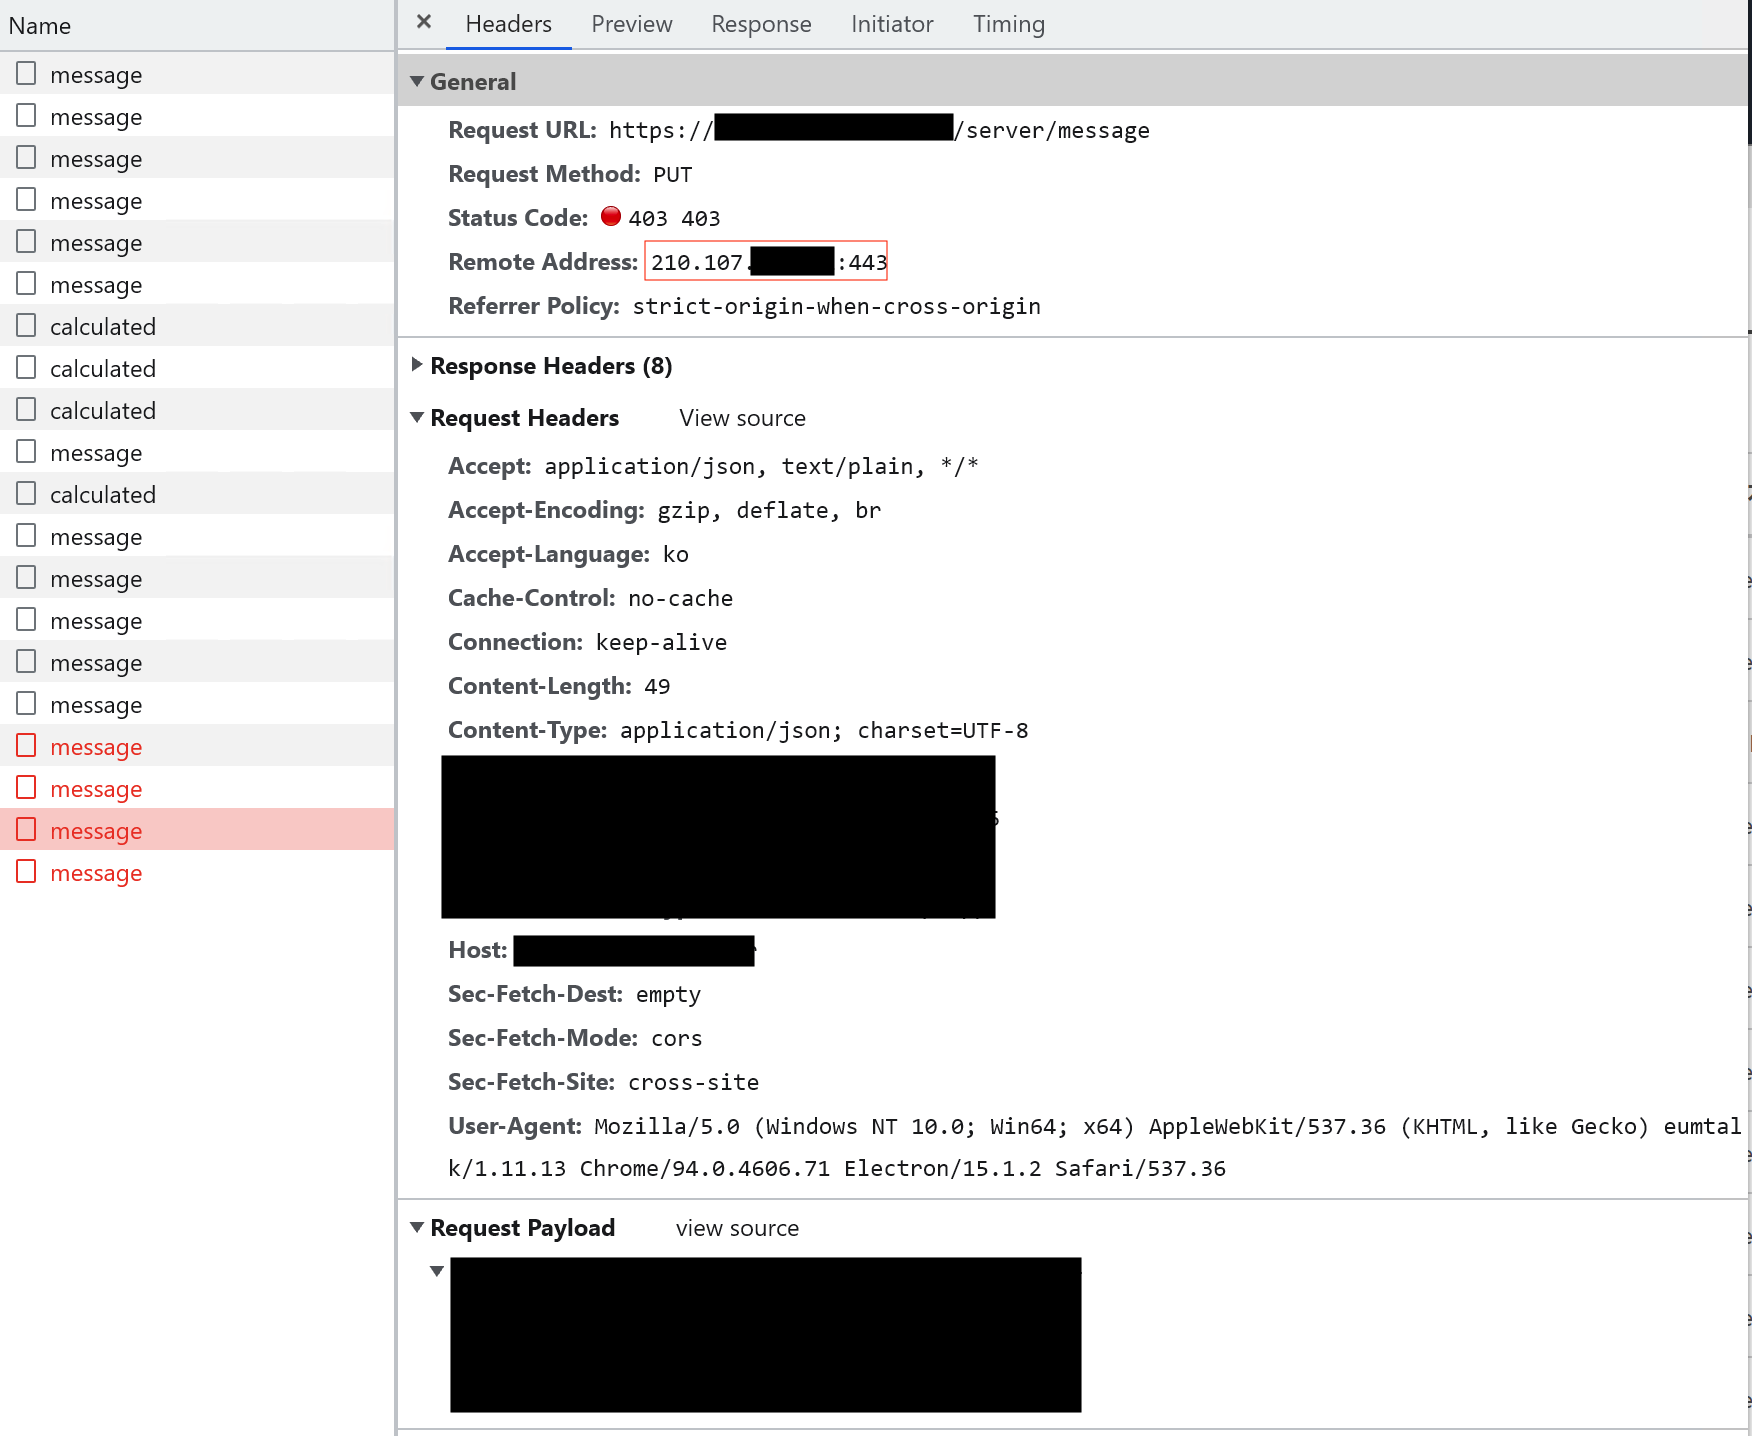1752x1436 pixels.
Task: Click the Accept-Encoding header value
Action: [769, 510]
